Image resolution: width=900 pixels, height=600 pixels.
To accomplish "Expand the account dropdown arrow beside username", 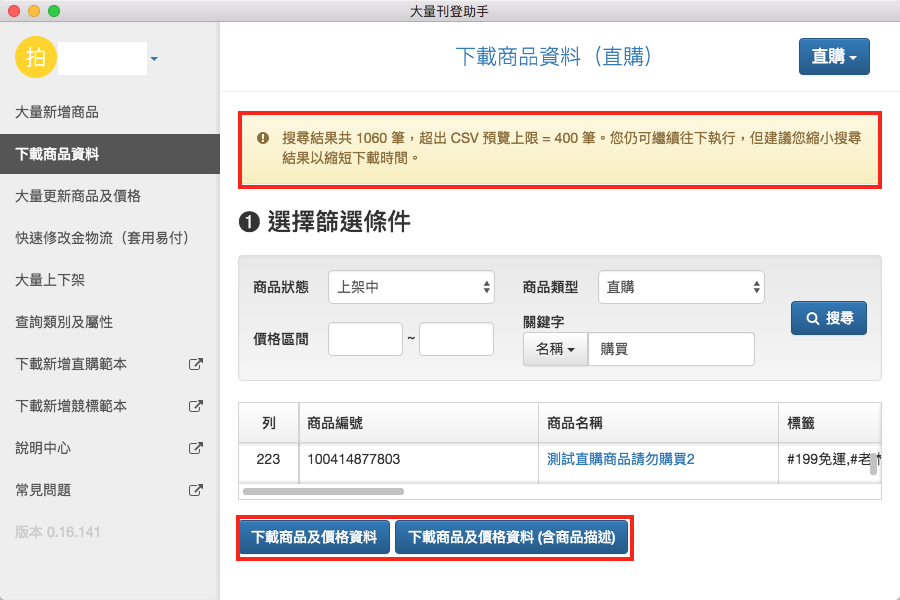I will 154,60.
